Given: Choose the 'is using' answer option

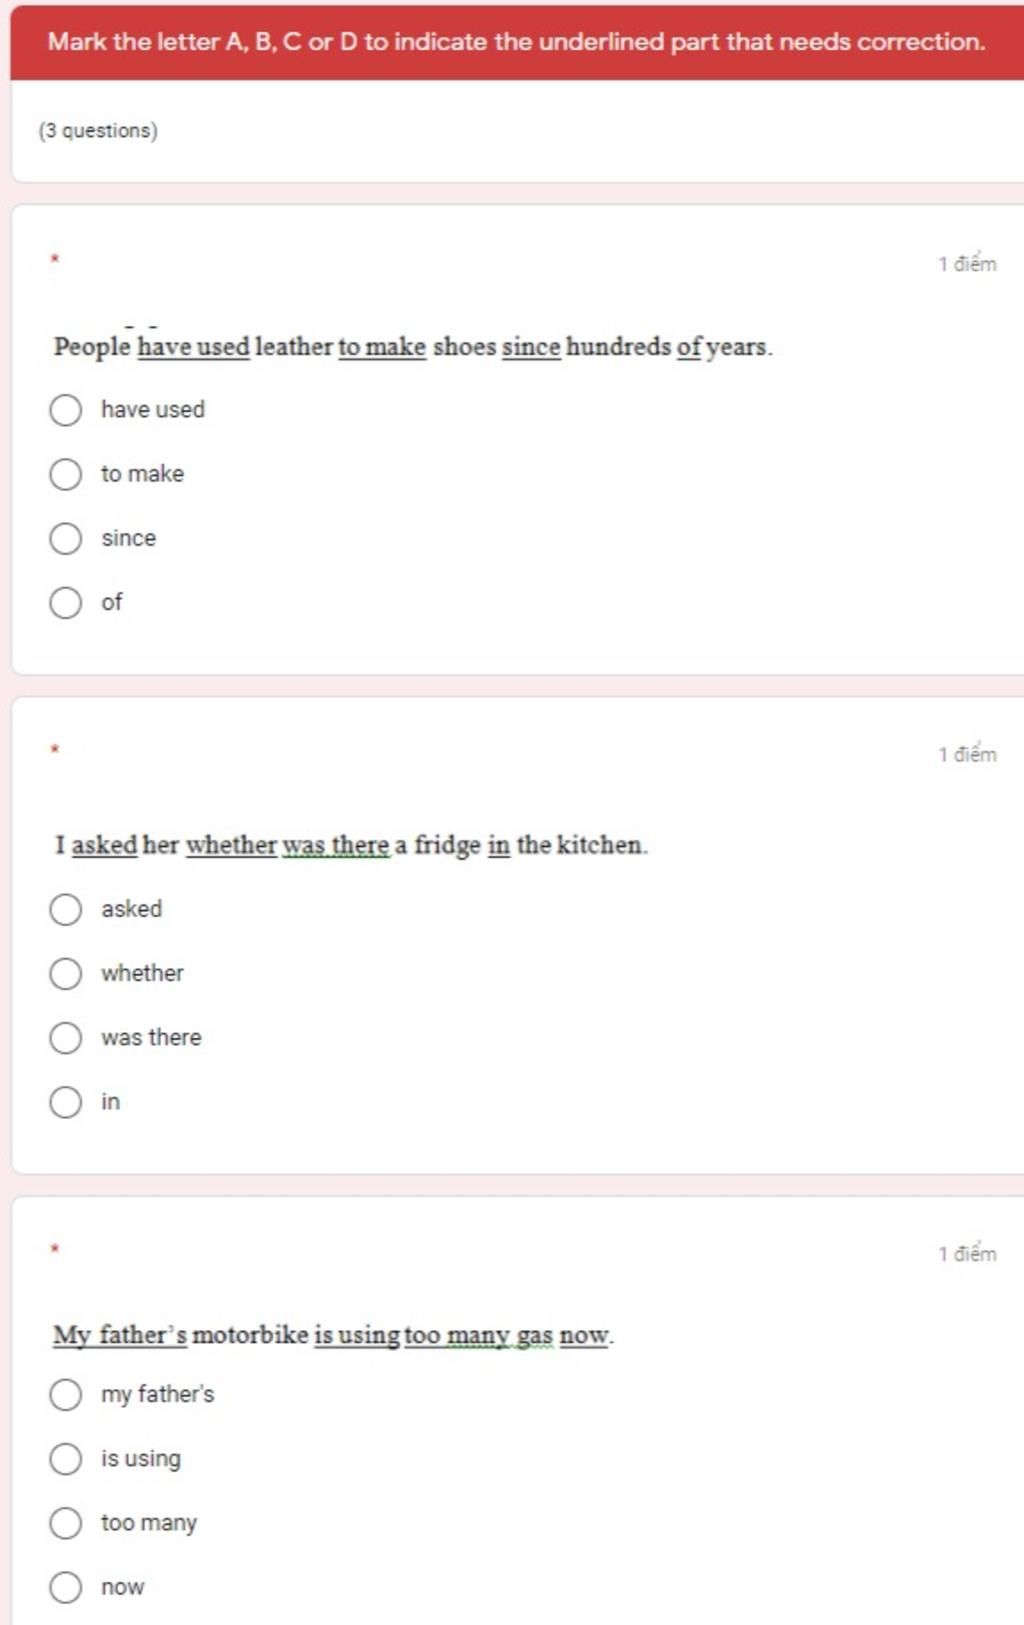Looking at the screenshot, I should pos(66,1458).
